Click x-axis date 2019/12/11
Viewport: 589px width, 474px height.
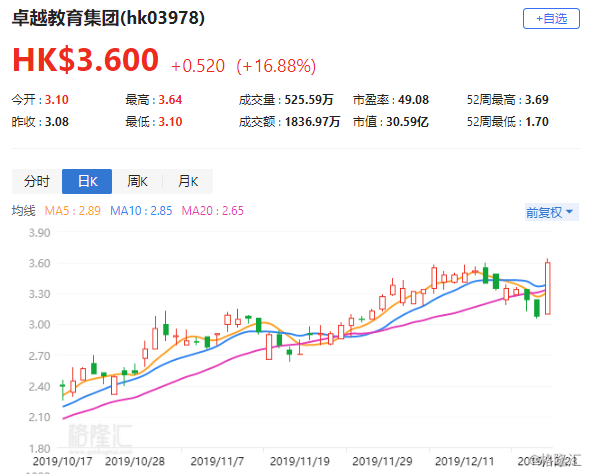tap(464, 461)
